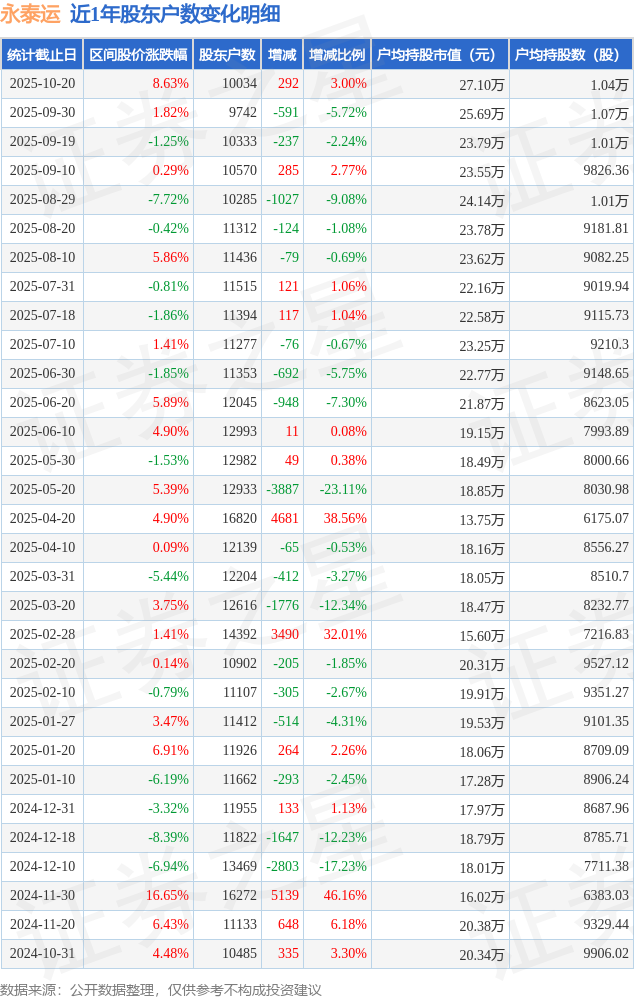
Task: Click the 近1年股东户数变化明细 title text
Action: pyautogui.click(x=175, y=14)
